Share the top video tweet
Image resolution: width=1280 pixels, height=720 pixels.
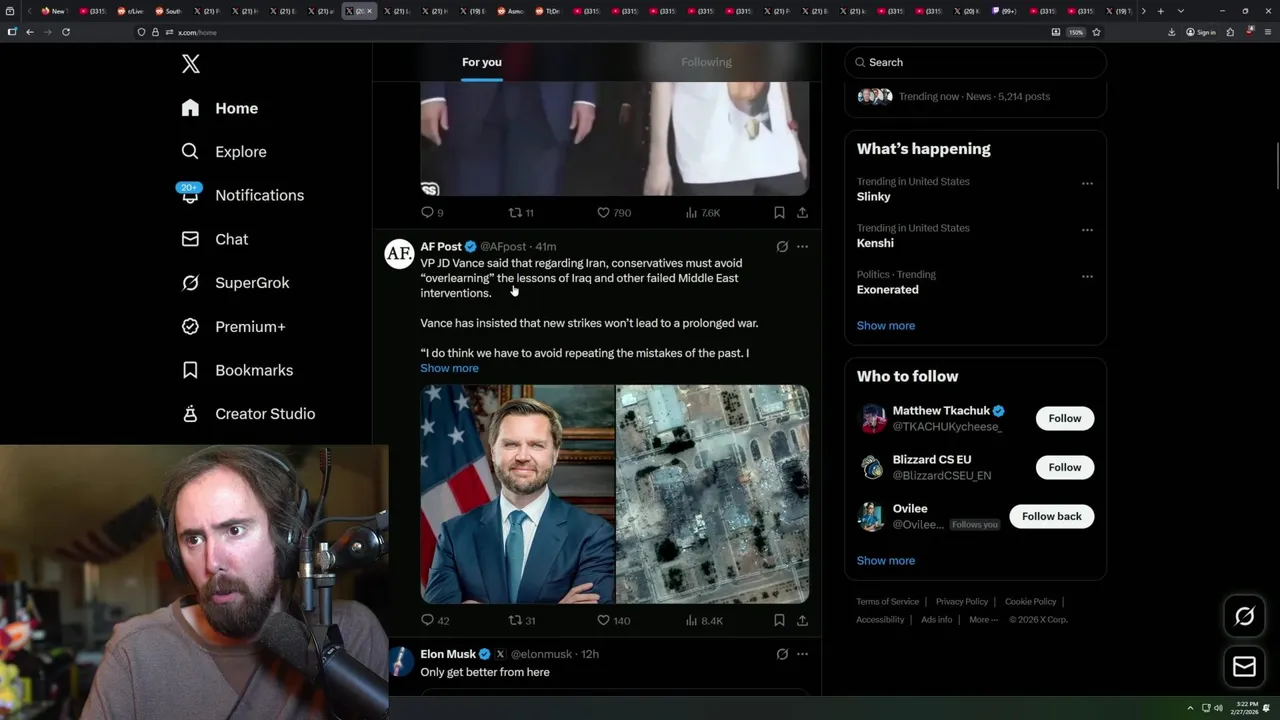(x=802, y=212)
